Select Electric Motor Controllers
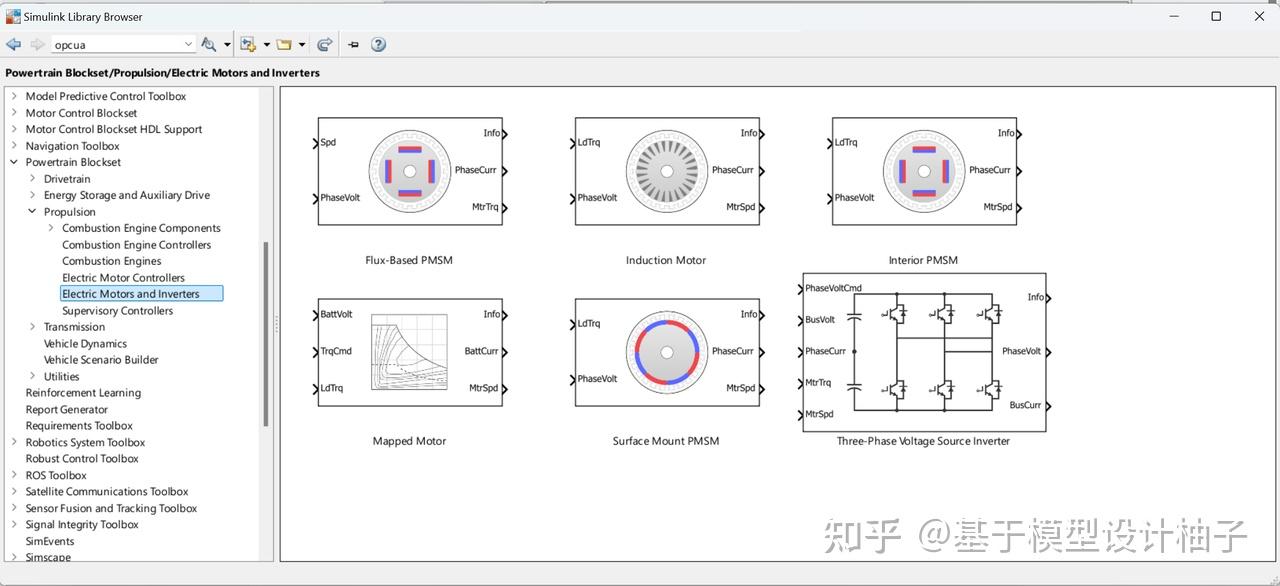Viewport: 1280px width, 586px height. 123,278
